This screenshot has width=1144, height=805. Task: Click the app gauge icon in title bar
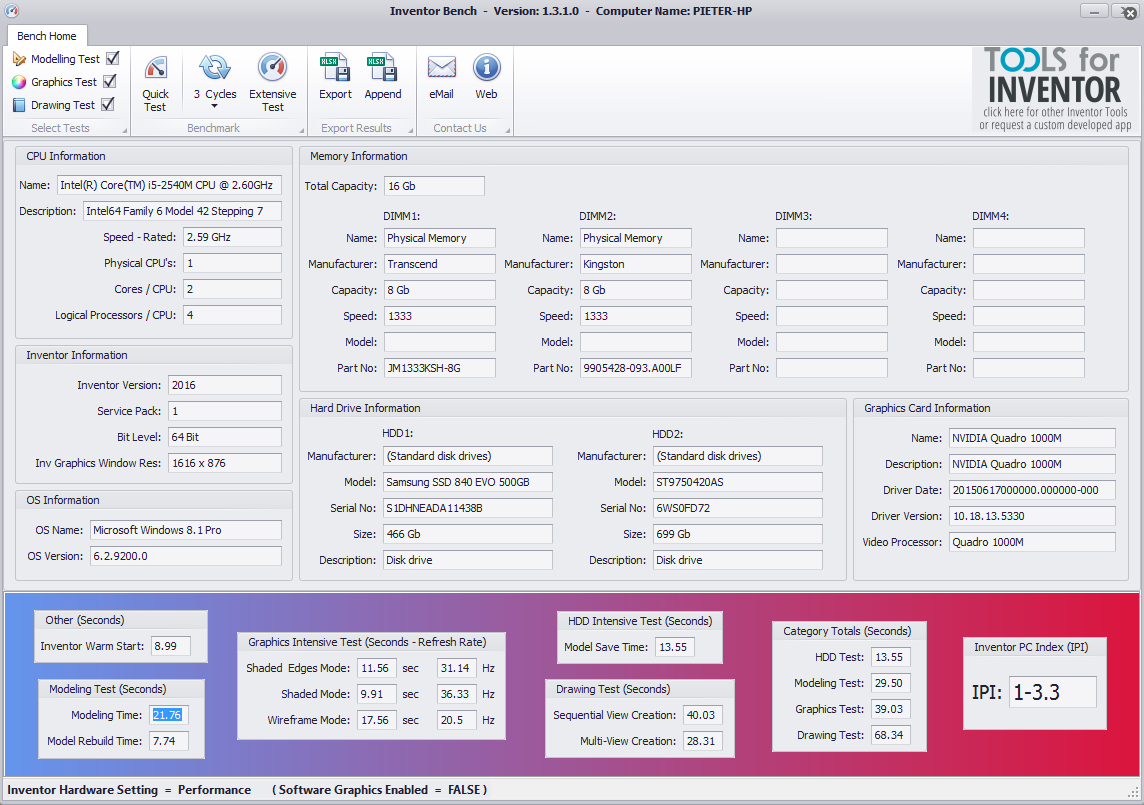coord(11,10)
